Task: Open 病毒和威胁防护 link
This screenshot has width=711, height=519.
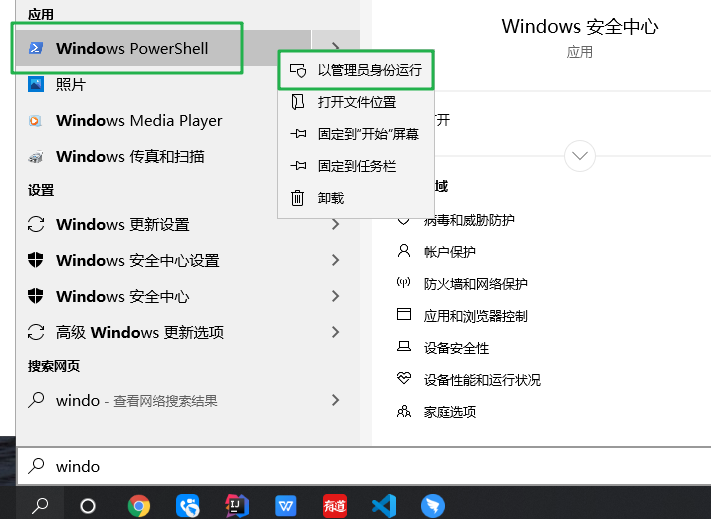Action: [x=469, y=220]
